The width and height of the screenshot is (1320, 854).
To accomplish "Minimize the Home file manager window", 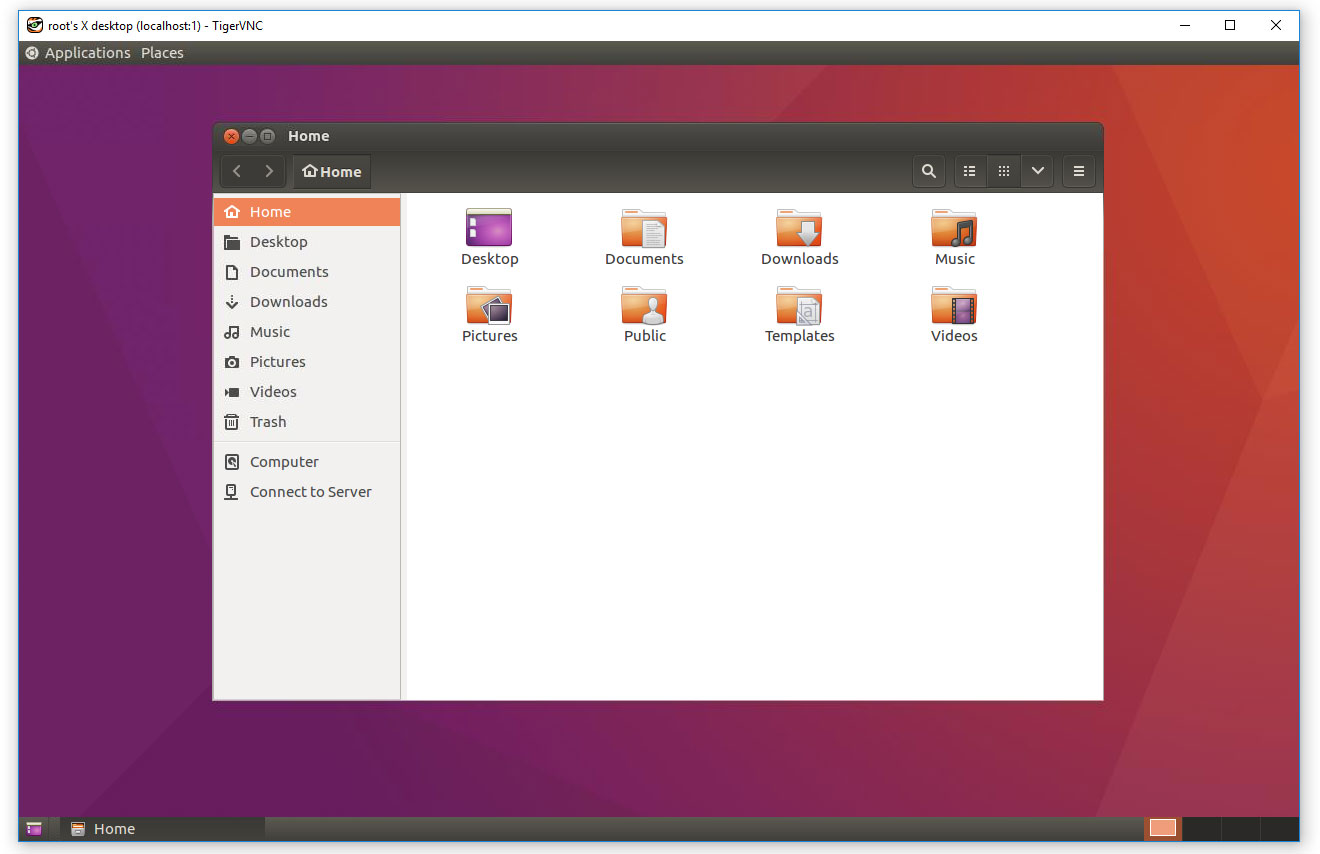I will [x=250, y=136].
